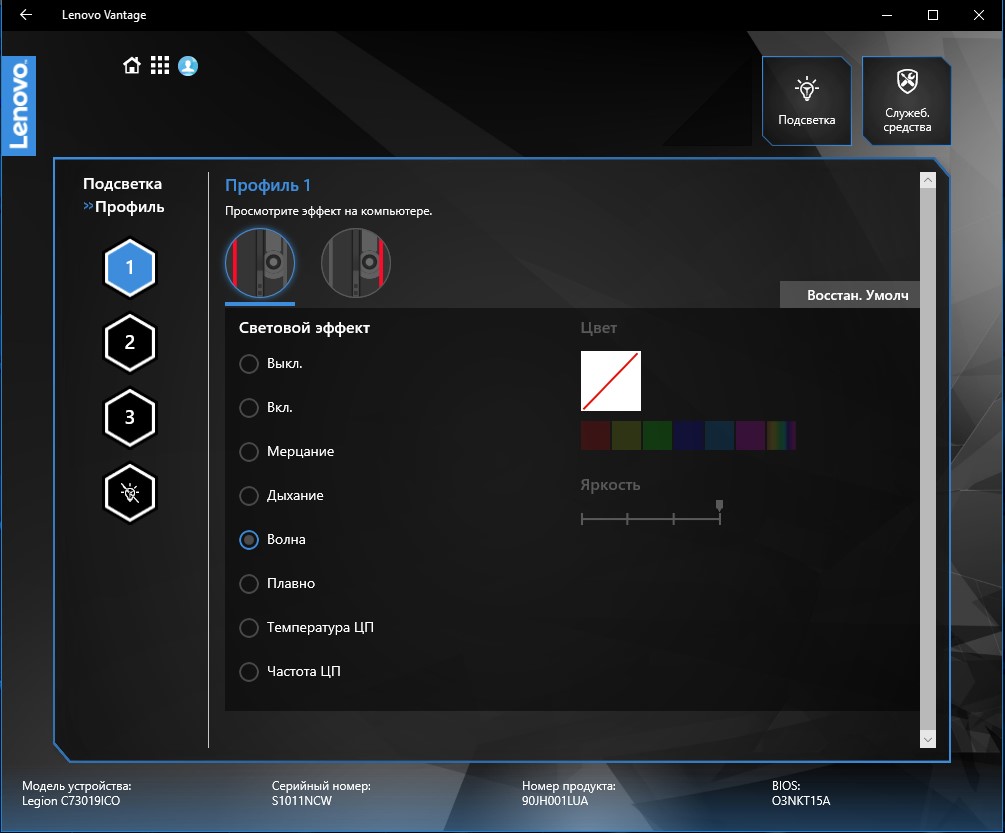1005x833 pixels.
Task: Open the Служеб. средства tools tile
Action: pyautogui.click(x=906, y=101)
